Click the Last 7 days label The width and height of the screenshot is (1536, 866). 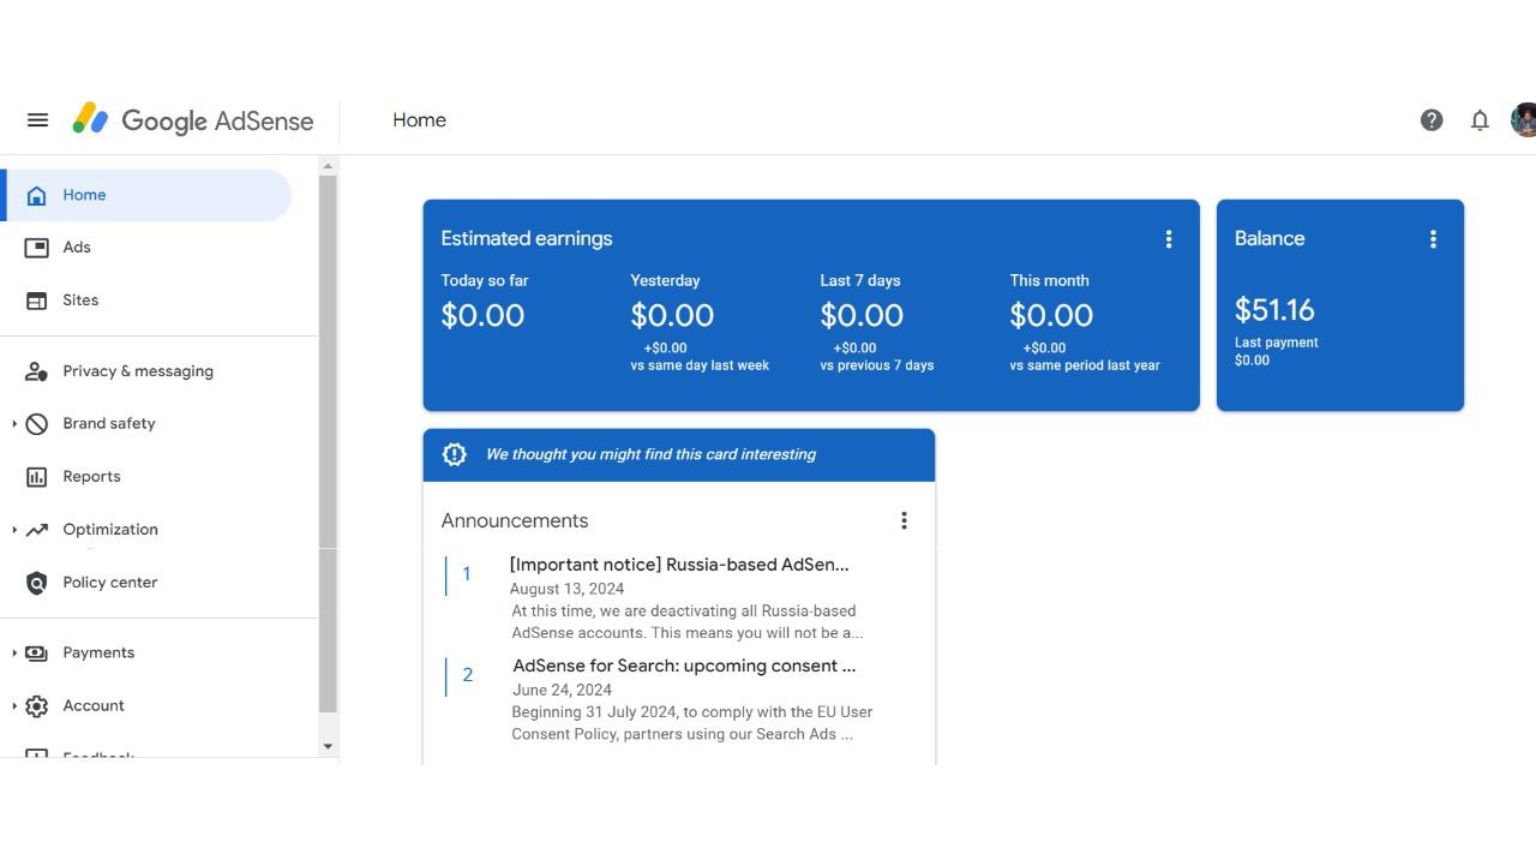pos(860,281)
